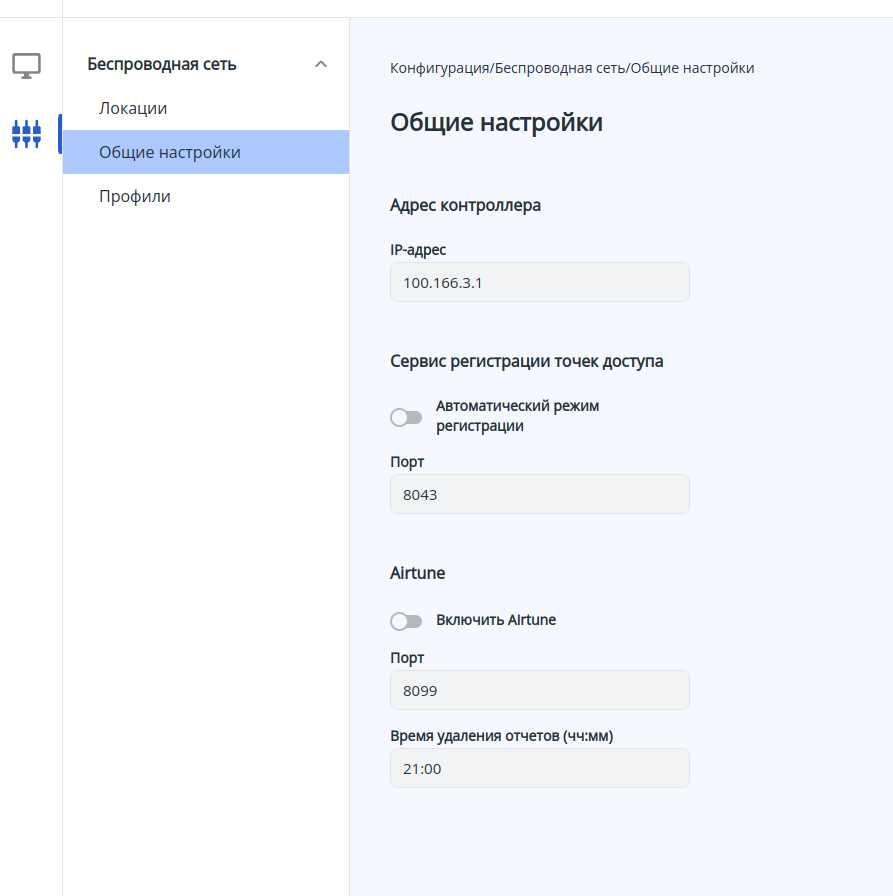The width and height of the screenshot is (893, 896).
Task: Click the Адрес контроллера section heading
Action: point(465,205)
